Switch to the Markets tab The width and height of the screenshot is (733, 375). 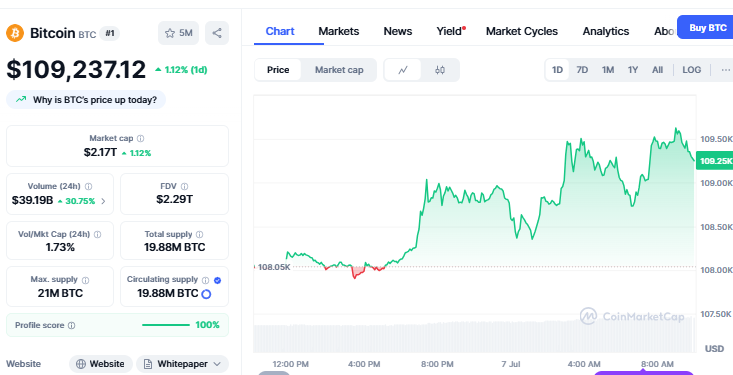coord(339,31)
